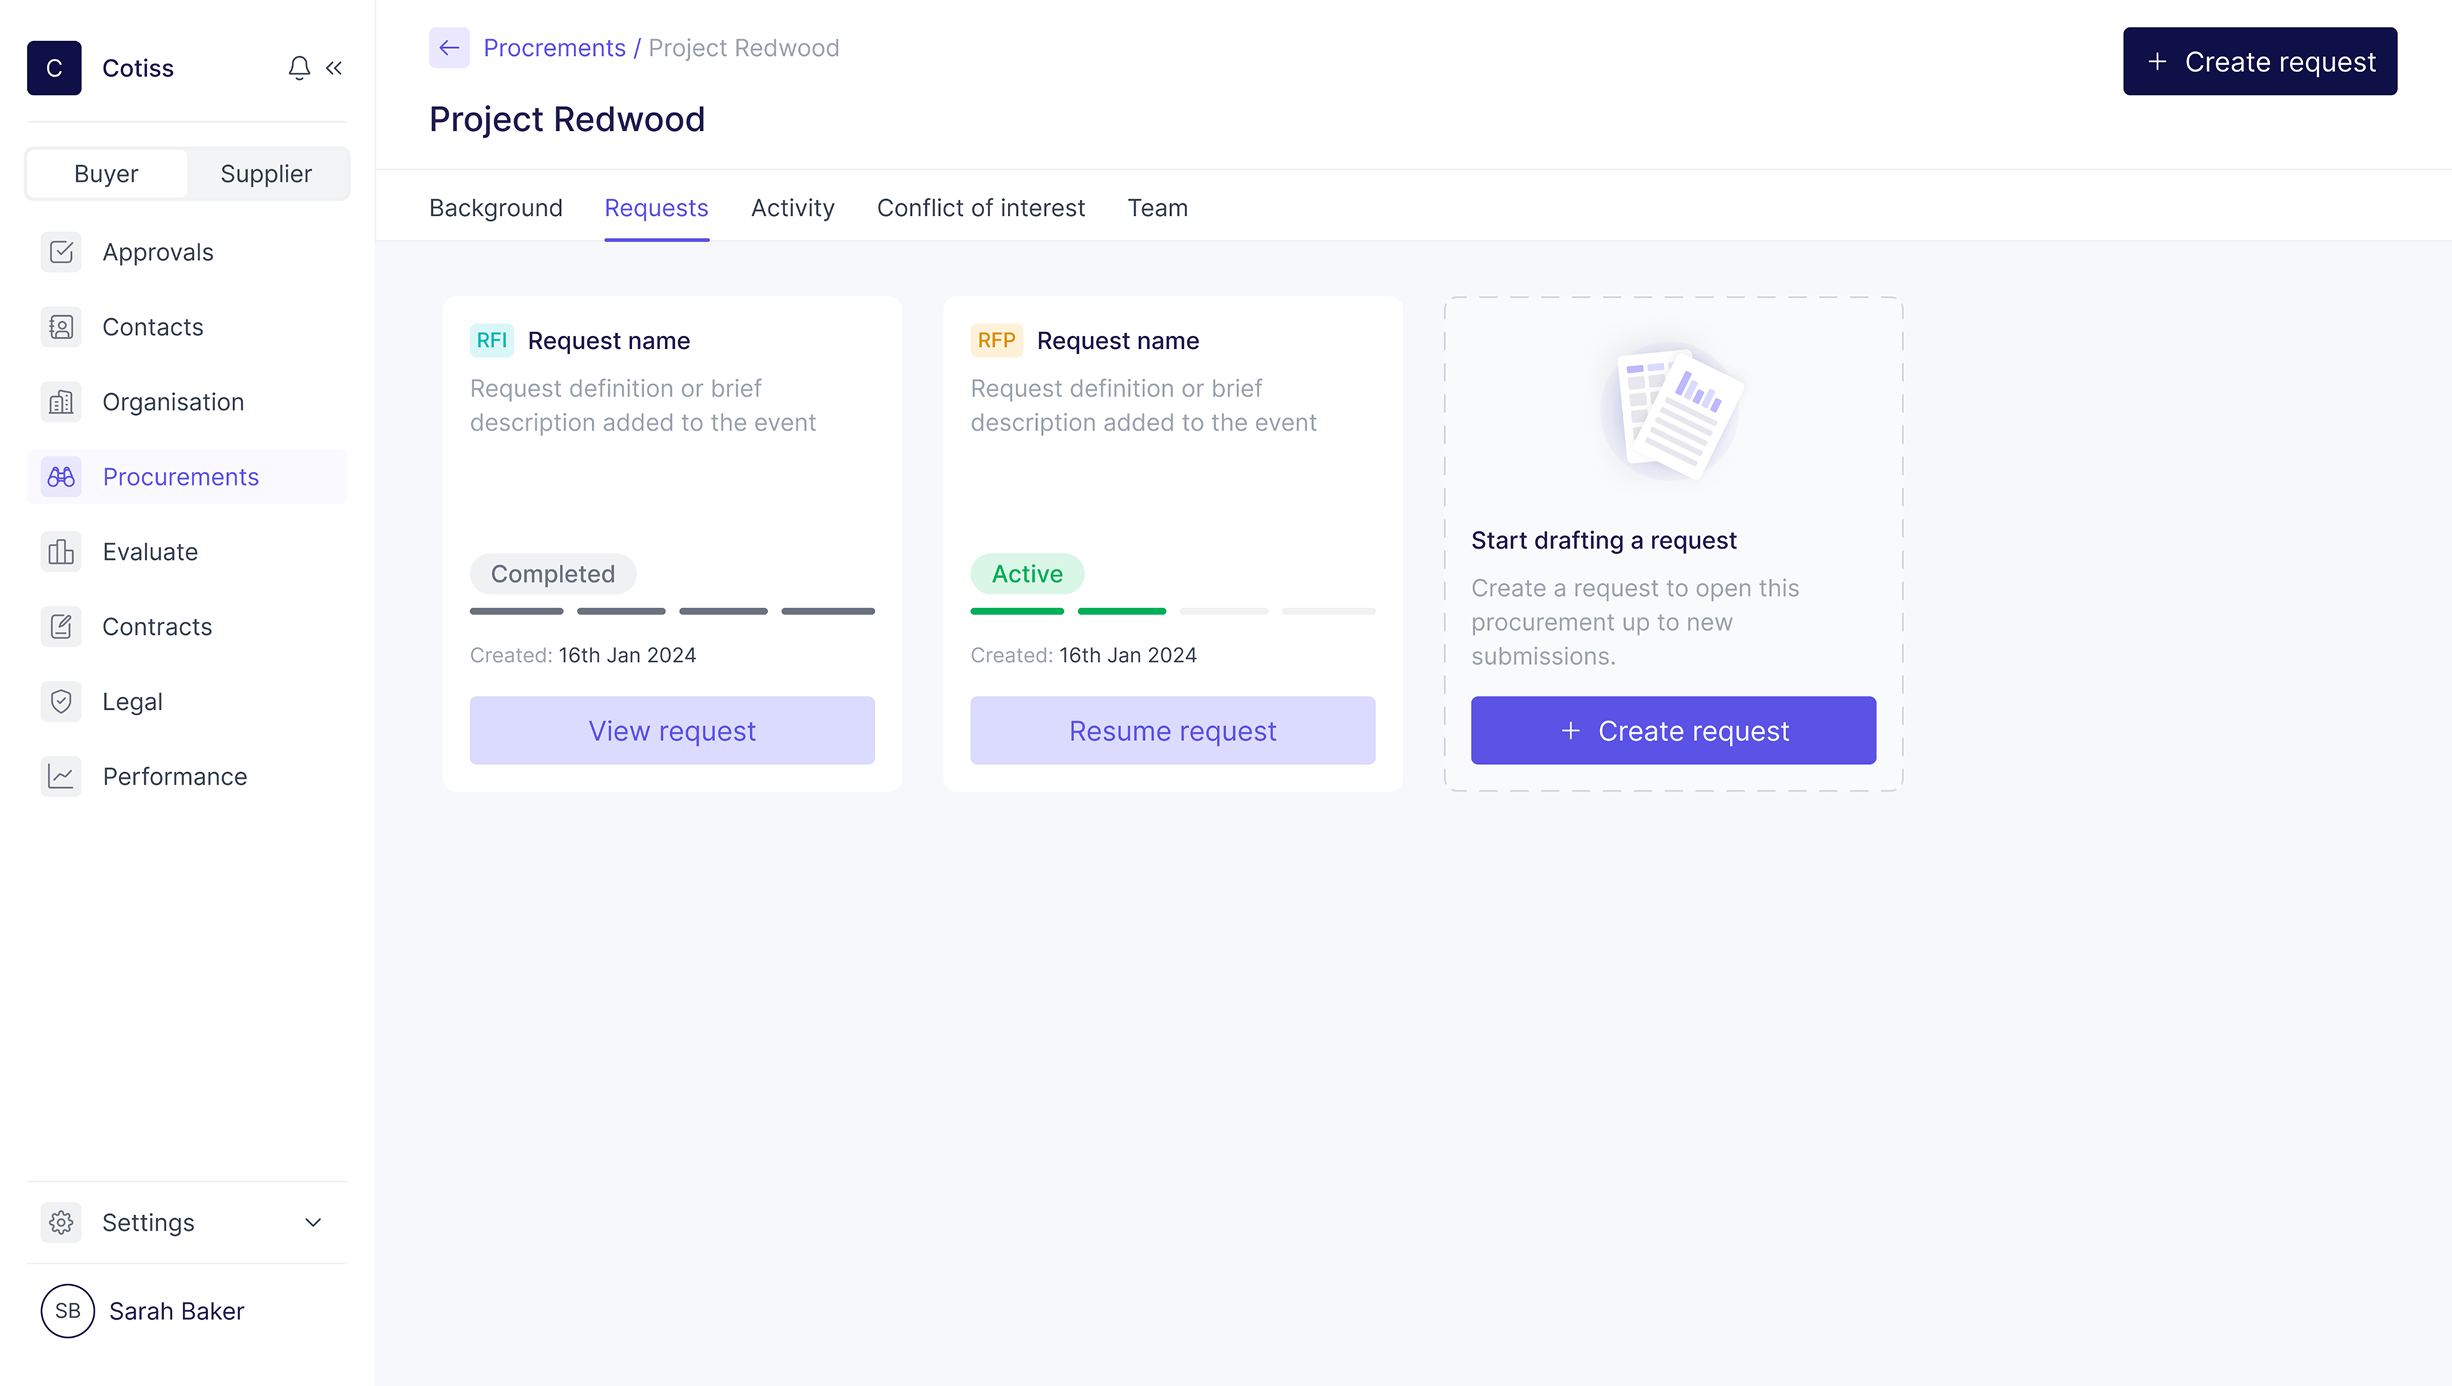Switch to Supplier mode
Viewport: 2452px width, 1386px height.
(266, 174)
